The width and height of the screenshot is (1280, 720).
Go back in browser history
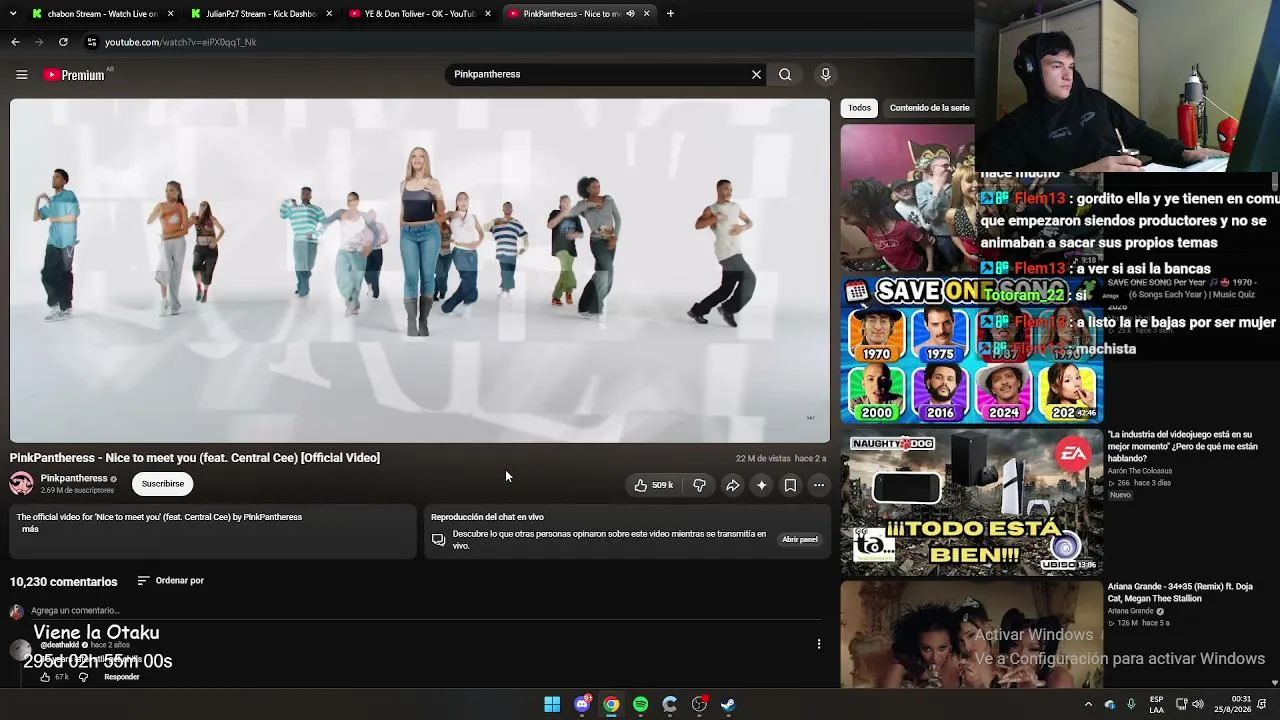15,42
